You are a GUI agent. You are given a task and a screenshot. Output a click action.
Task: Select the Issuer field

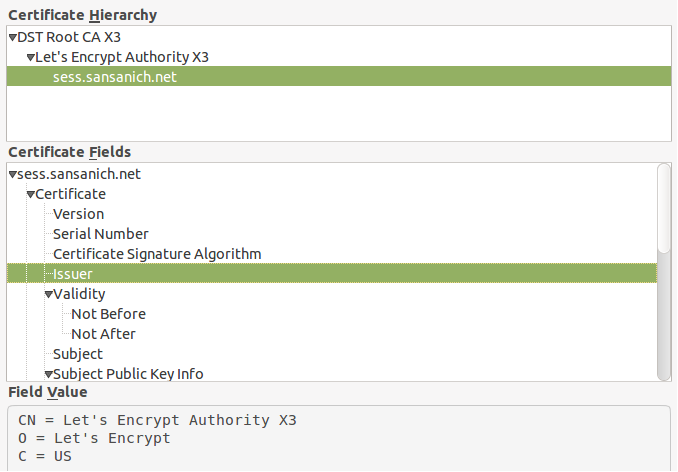(x=73, y=274)
